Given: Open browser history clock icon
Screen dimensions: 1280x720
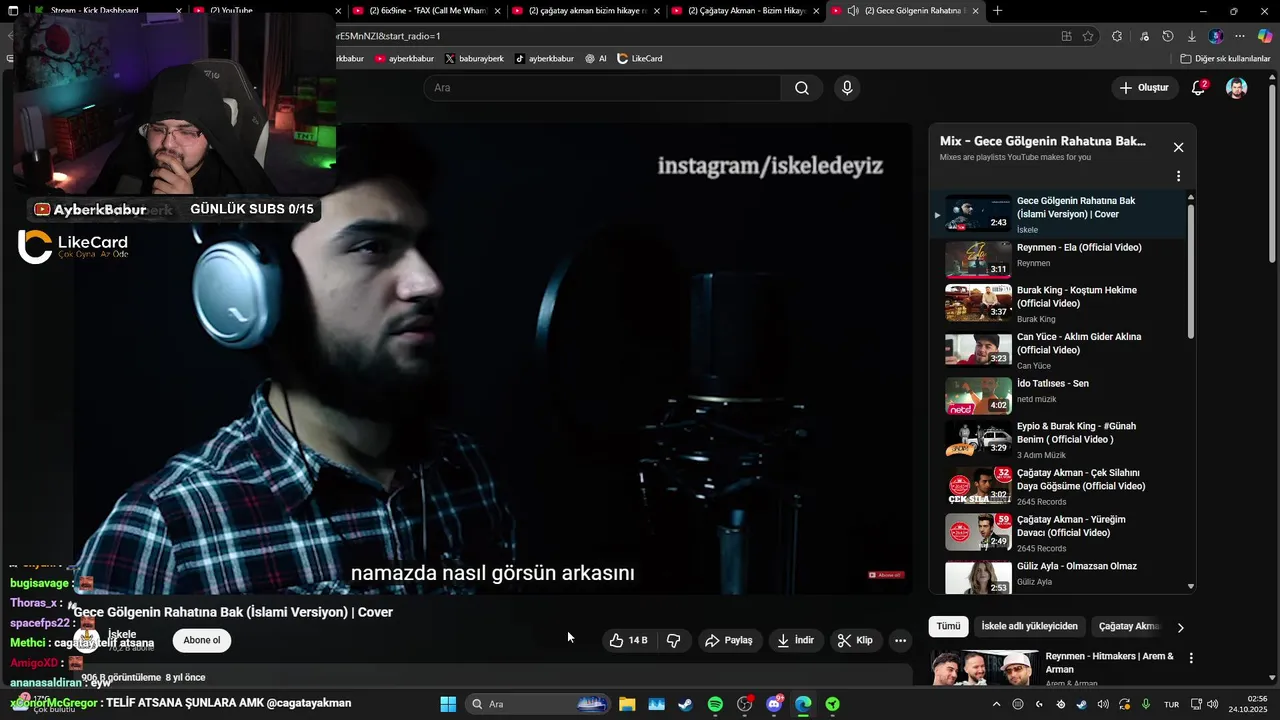Looking at the screenshot, I should (1168, 36).
